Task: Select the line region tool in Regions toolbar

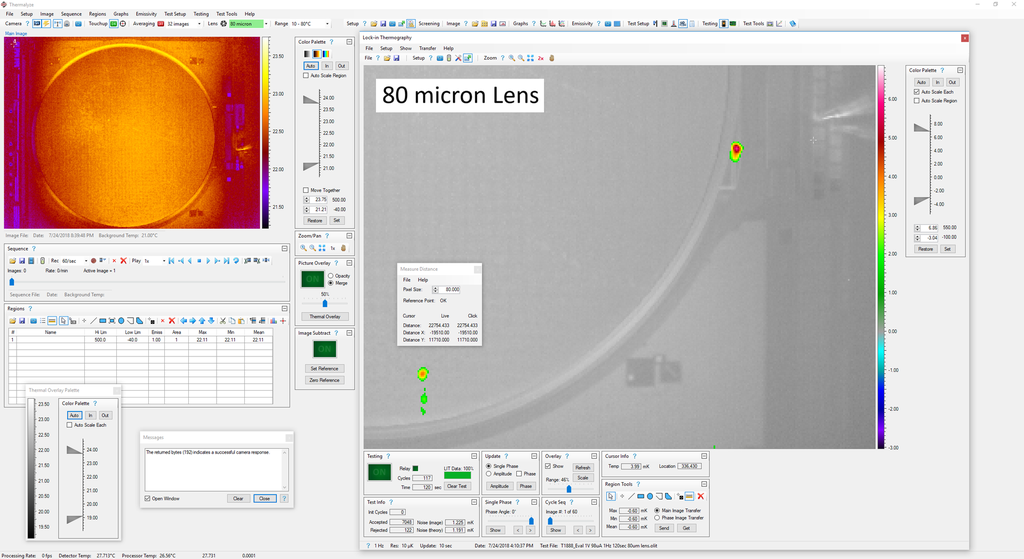Action: tap(93, 321)
